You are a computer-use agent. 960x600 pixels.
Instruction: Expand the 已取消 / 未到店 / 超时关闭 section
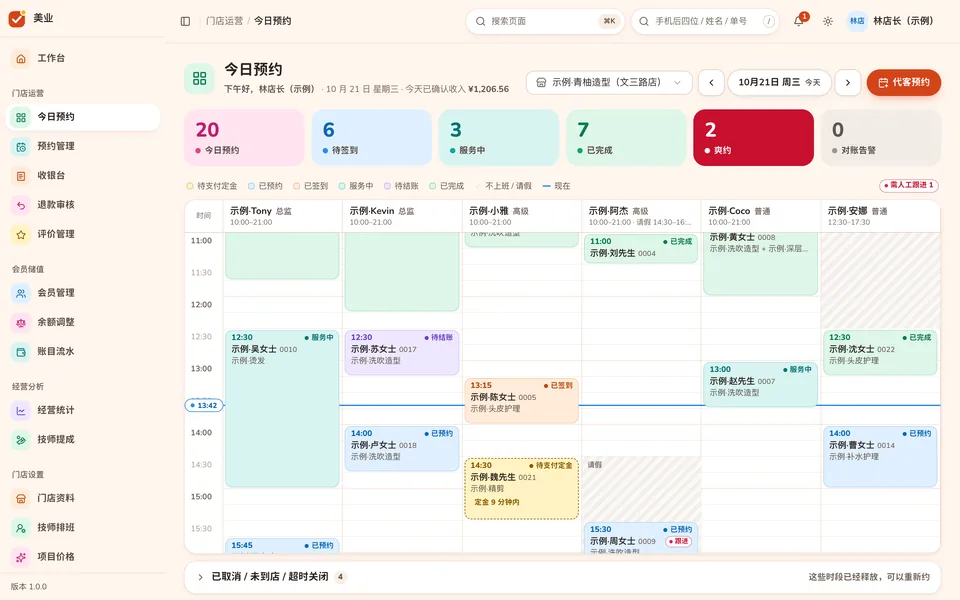point(563,577)
